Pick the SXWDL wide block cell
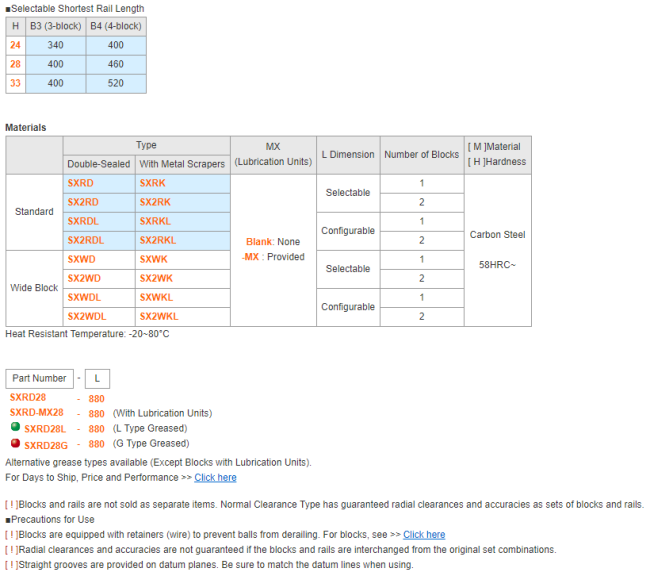Screen dimensions: 650x572 coord(84,297)
